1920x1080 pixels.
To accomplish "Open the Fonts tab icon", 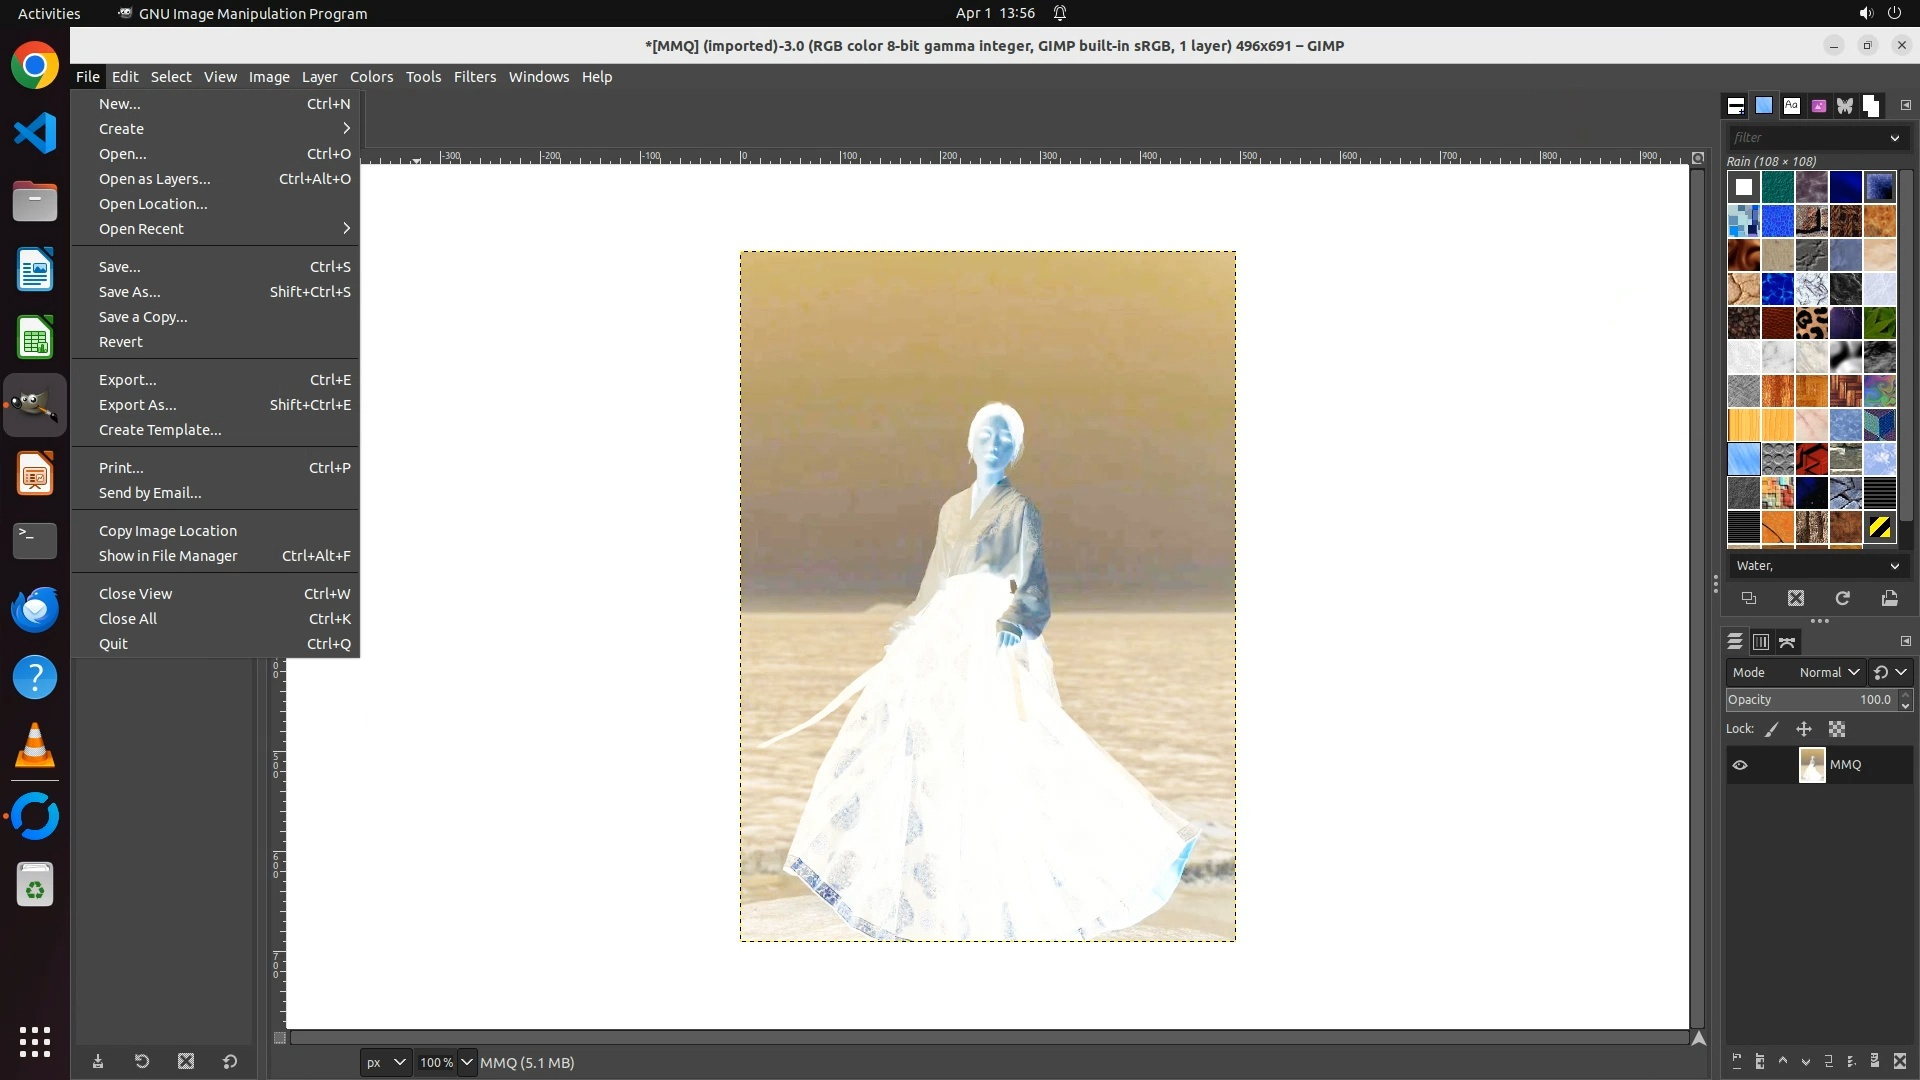I will tap(1791, 105).
